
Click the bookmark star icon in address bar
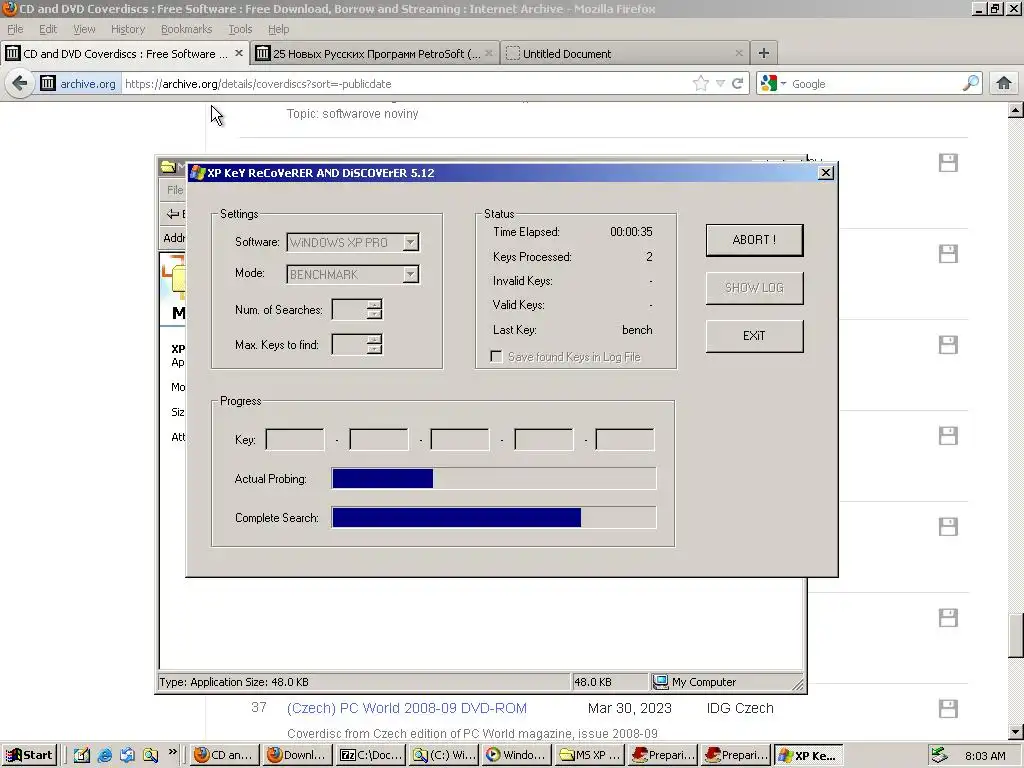coord(701,83)
